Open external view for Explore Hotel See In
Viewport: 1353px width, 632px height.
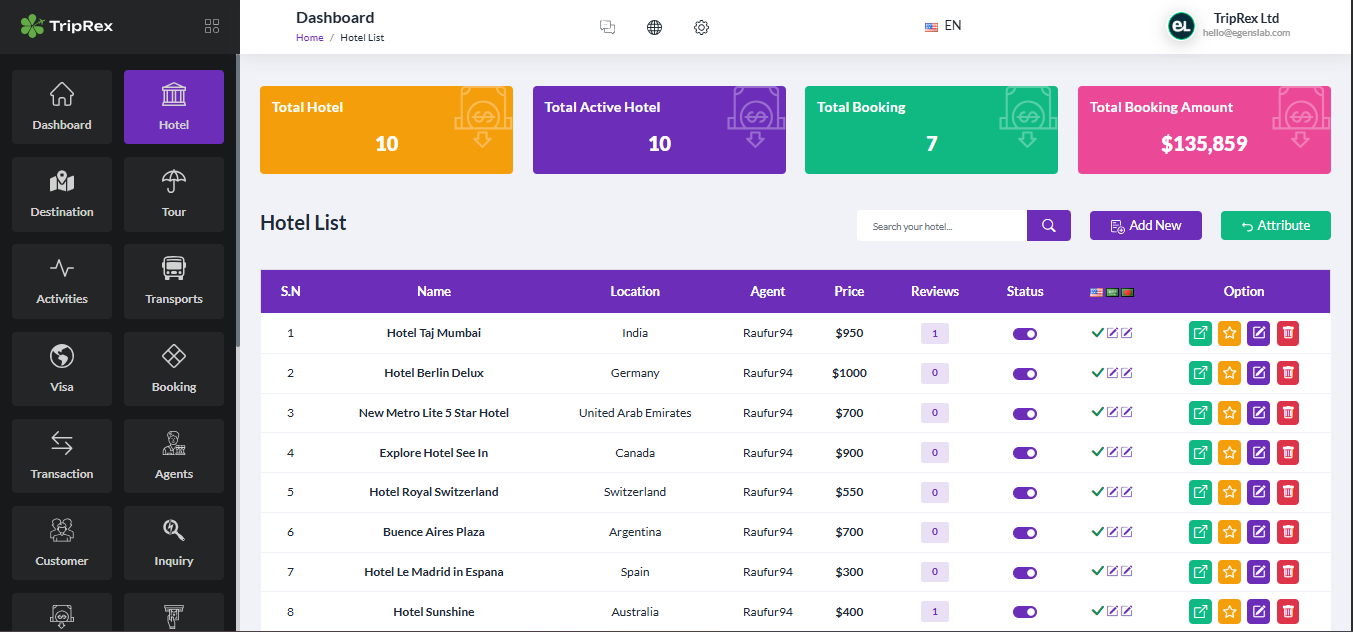click(1200, 453)
